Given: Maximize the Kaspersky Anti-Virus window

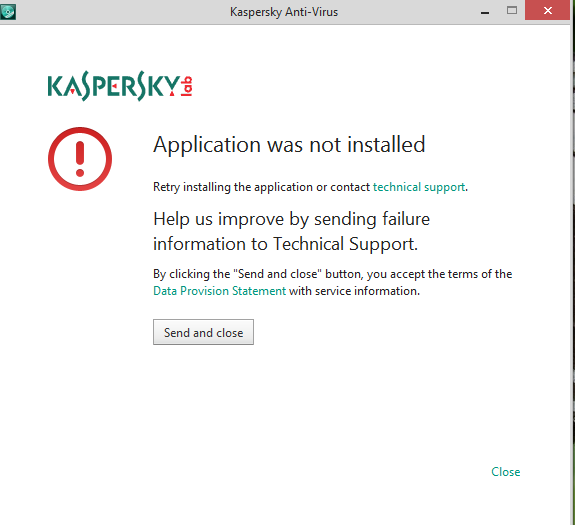Looking at the screenshot, I should point(512,11).
